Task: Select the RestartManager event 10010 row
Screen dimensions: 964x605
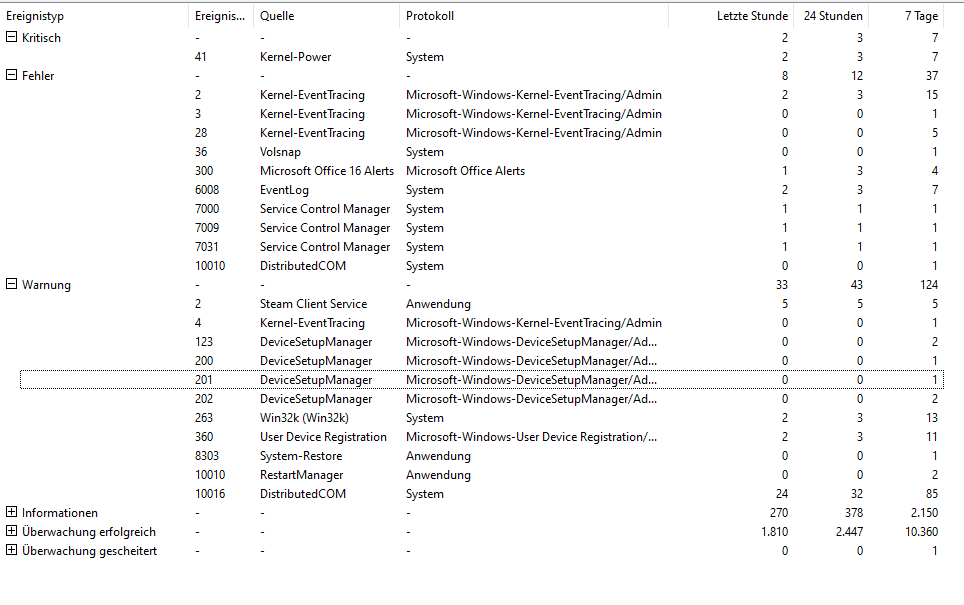Action: (x=481, y=475)
